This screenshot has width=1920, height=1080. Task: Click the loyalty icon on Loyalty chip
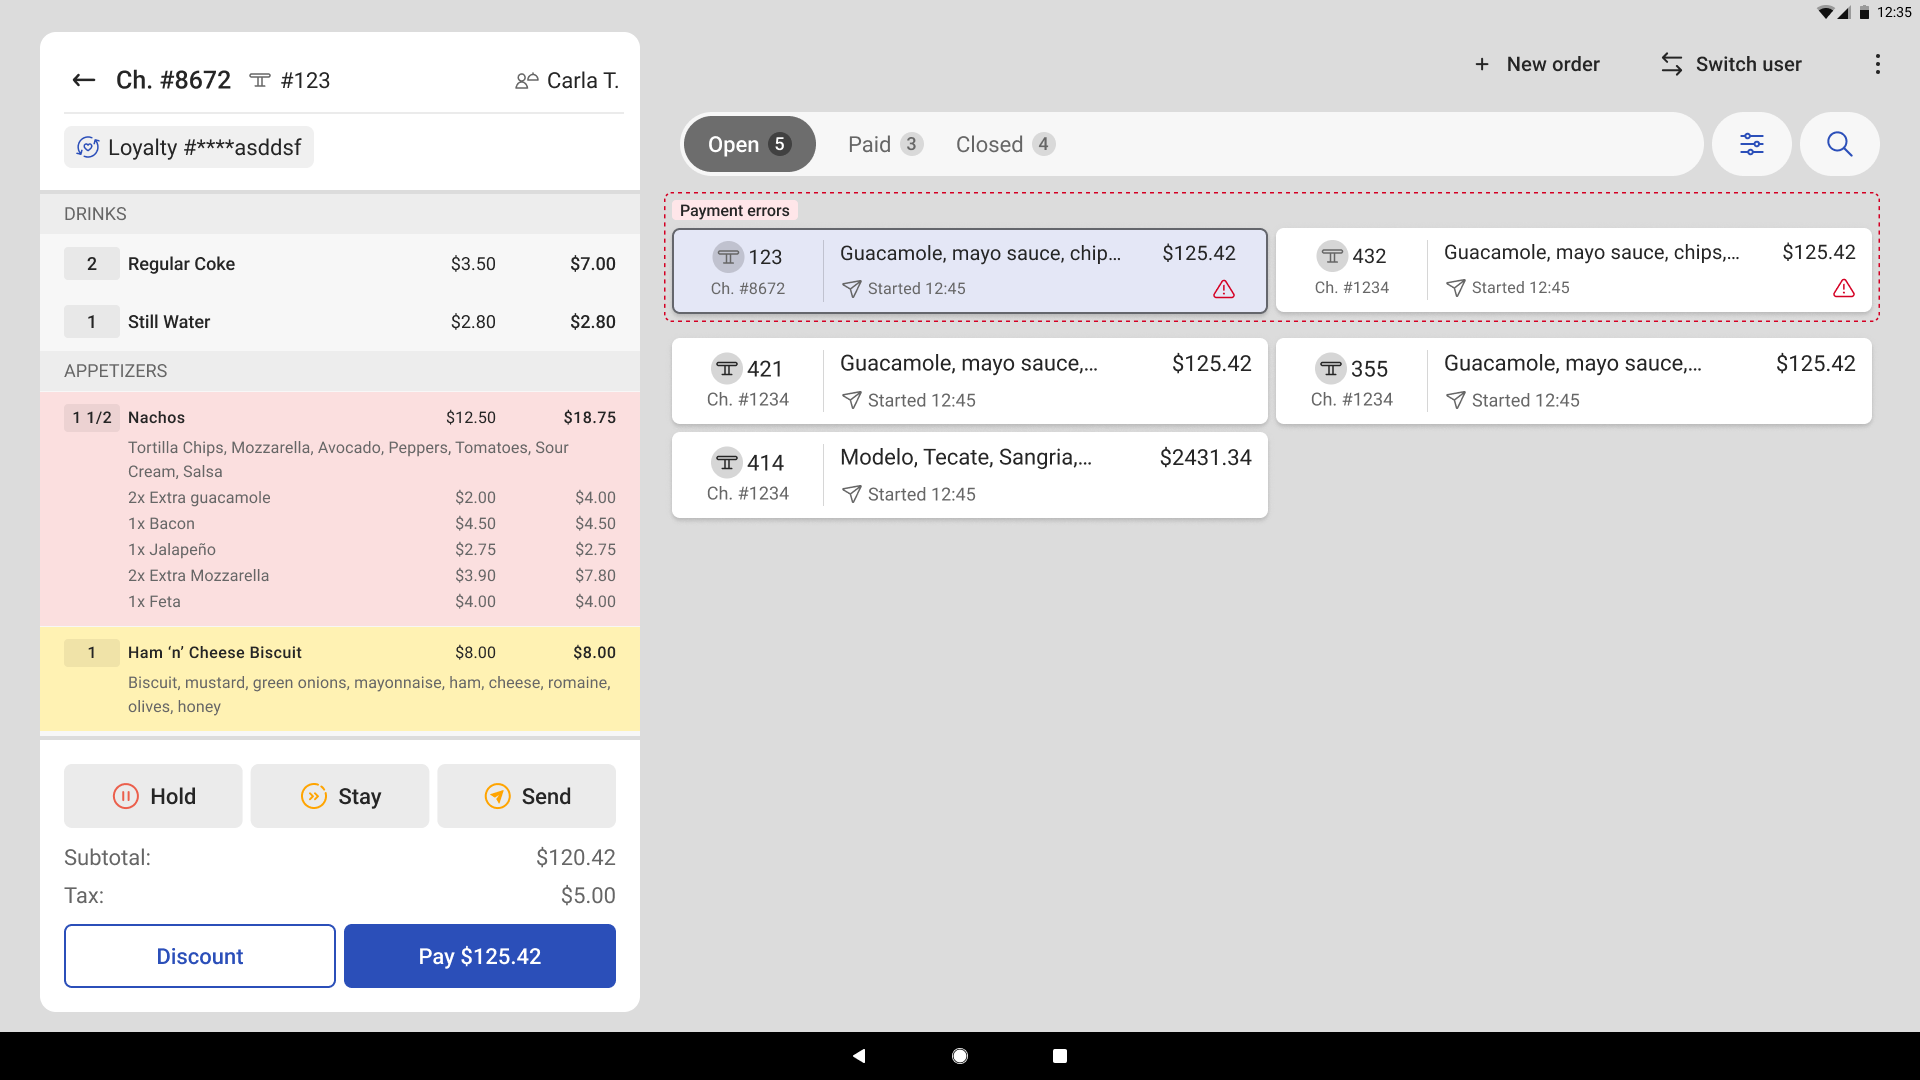88,147
